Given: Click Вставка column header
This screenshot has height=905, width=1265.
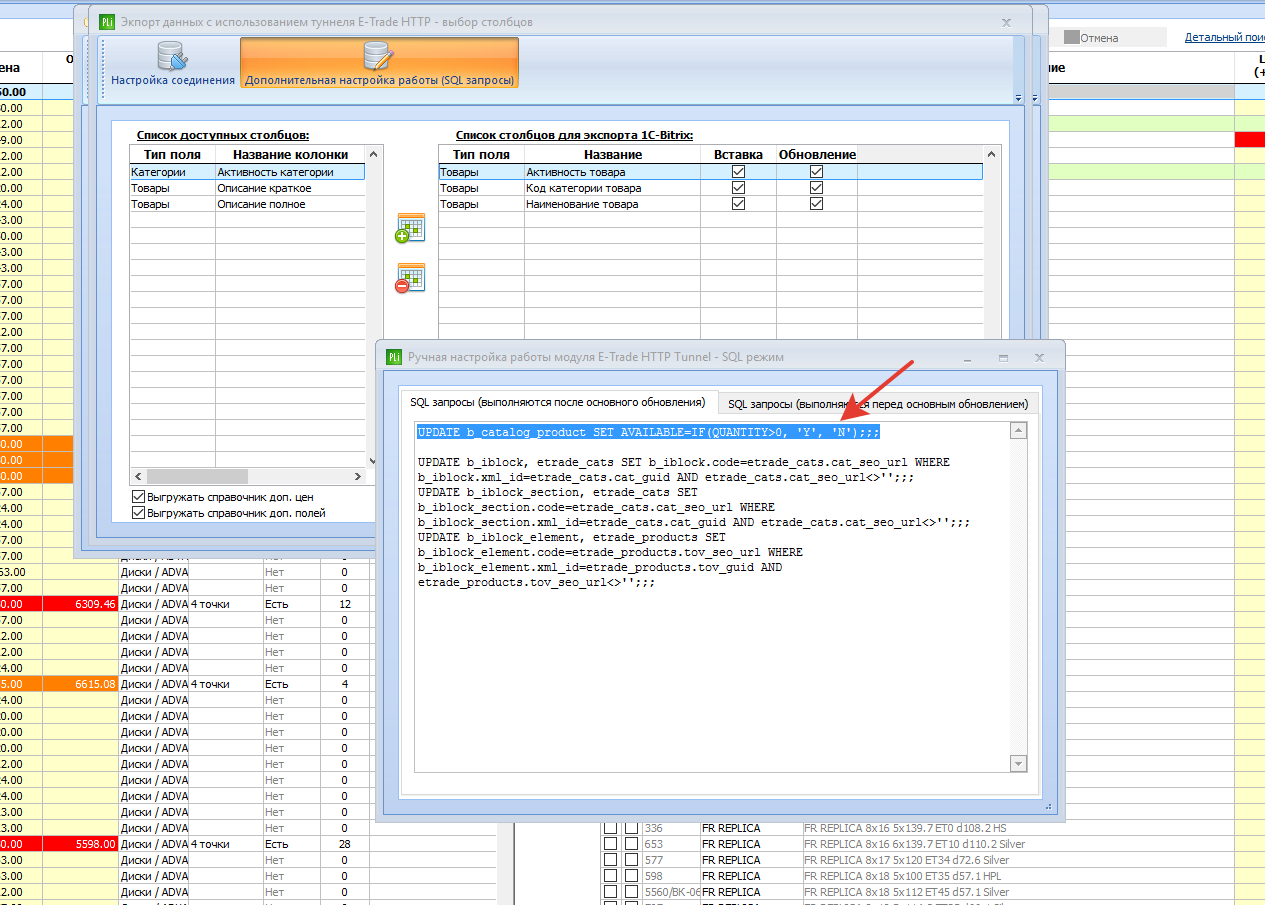Looking at the screenshot, I should 739,154.
